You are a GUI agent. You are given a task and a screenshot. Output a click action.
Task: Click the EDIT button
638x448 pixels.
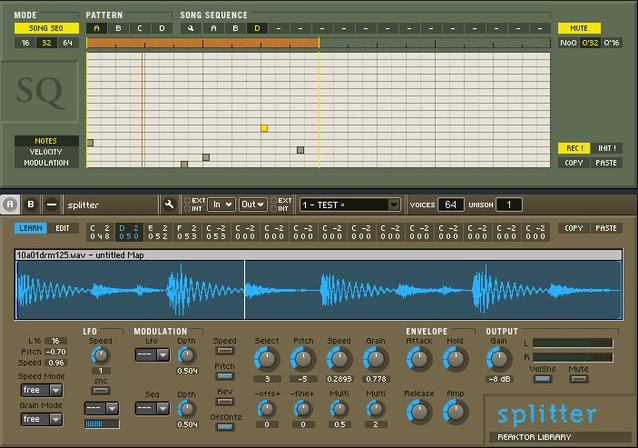[x=63, y=228]
